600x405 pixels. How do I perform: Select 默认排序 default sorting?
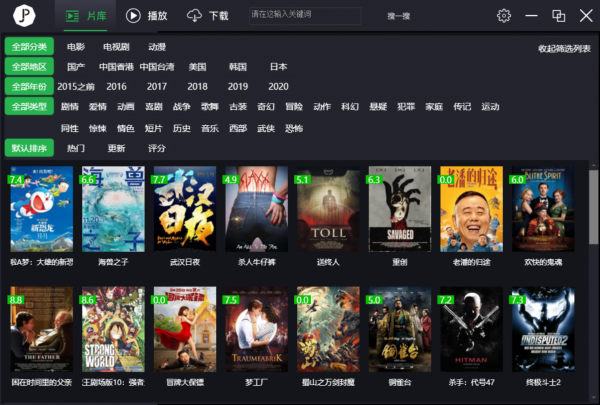[29, 148]
